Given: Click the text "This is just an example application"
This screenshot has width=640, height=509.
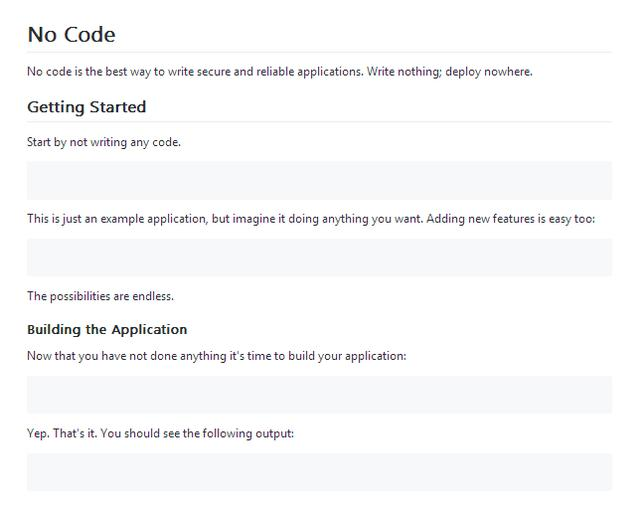Looking at the screenshot, I should pos(116,219).
